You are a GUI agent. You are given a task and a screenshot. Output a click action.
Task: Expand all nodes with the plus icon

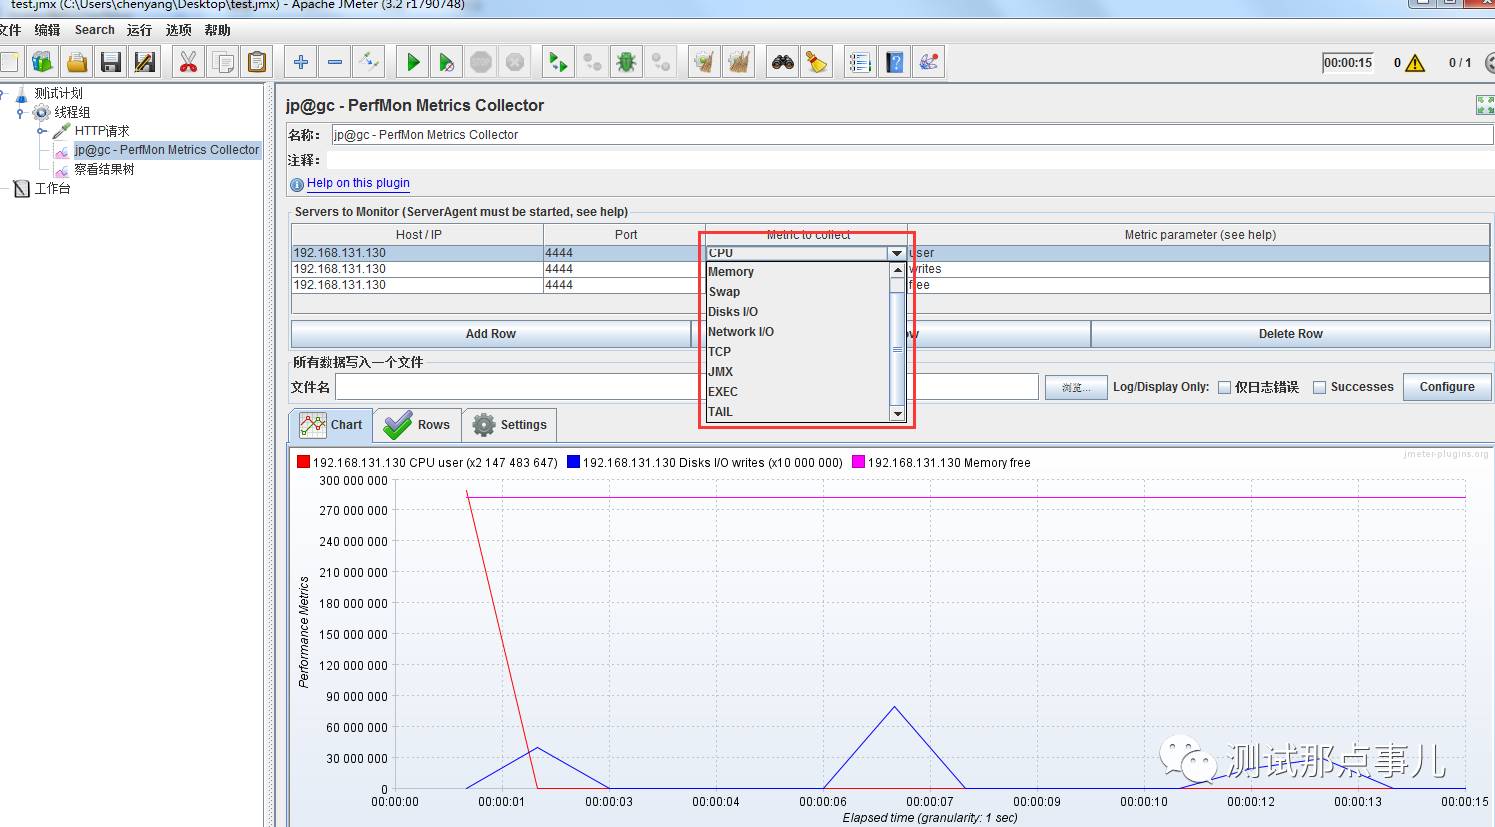[300, 62]
